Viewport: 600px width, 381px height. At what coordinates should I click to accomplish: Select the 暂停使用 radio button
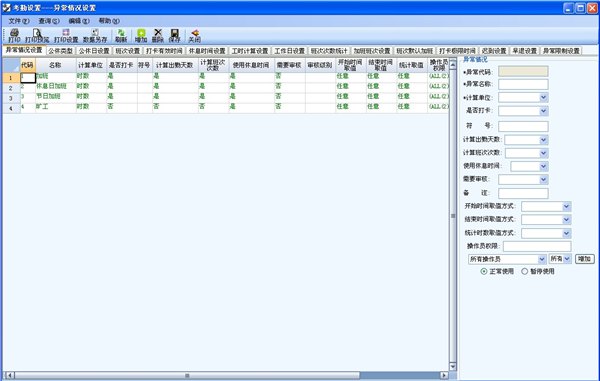(525, 271)
